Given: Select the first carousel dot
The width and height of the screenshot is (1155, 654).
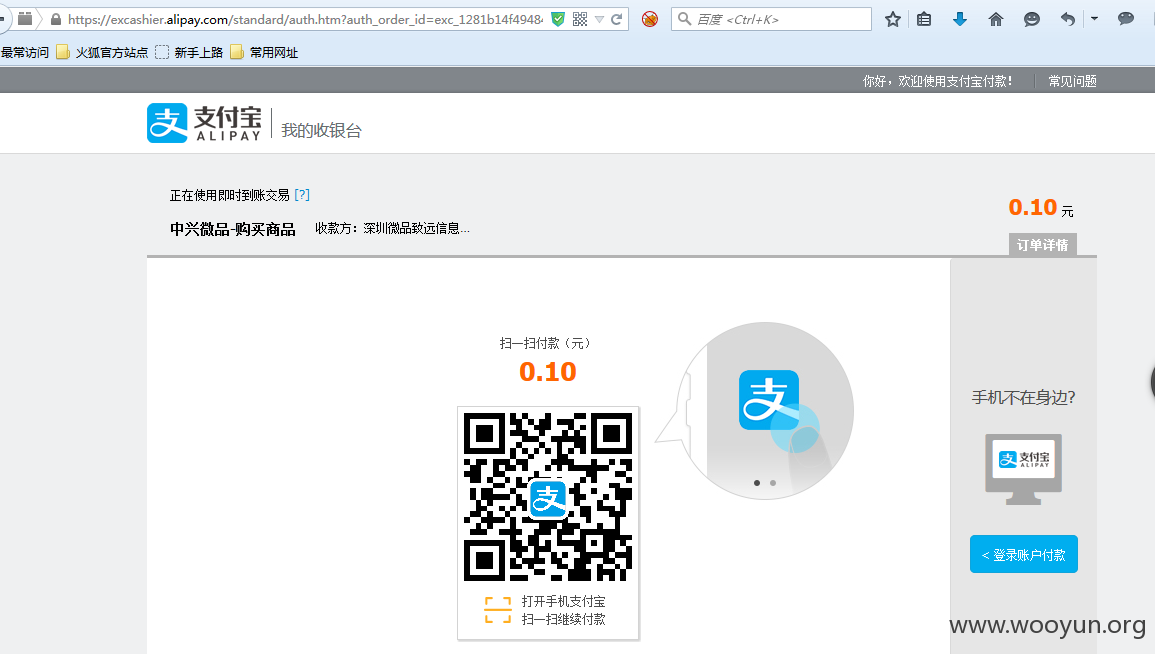Looking at the screenshot, I should click(x=756, y=483).
